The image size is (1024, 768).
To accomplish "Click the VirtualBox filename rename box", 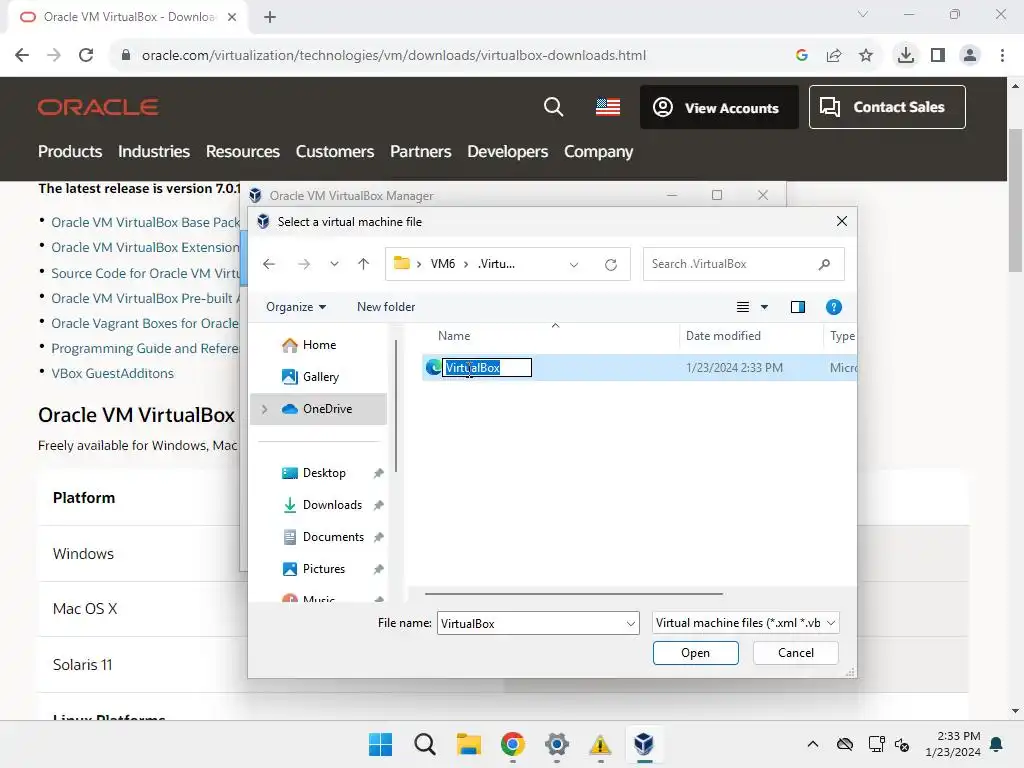I will [487, 368].
